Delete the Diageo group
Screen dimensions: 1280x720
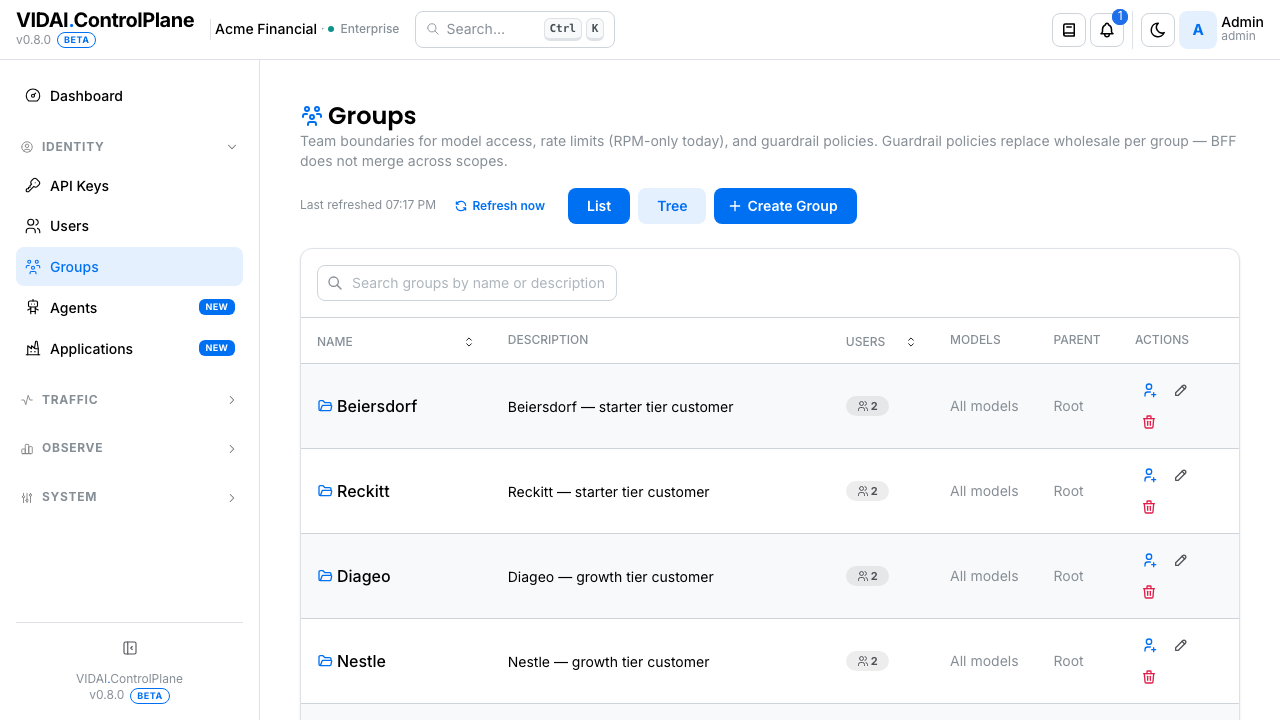[1149, 592]
